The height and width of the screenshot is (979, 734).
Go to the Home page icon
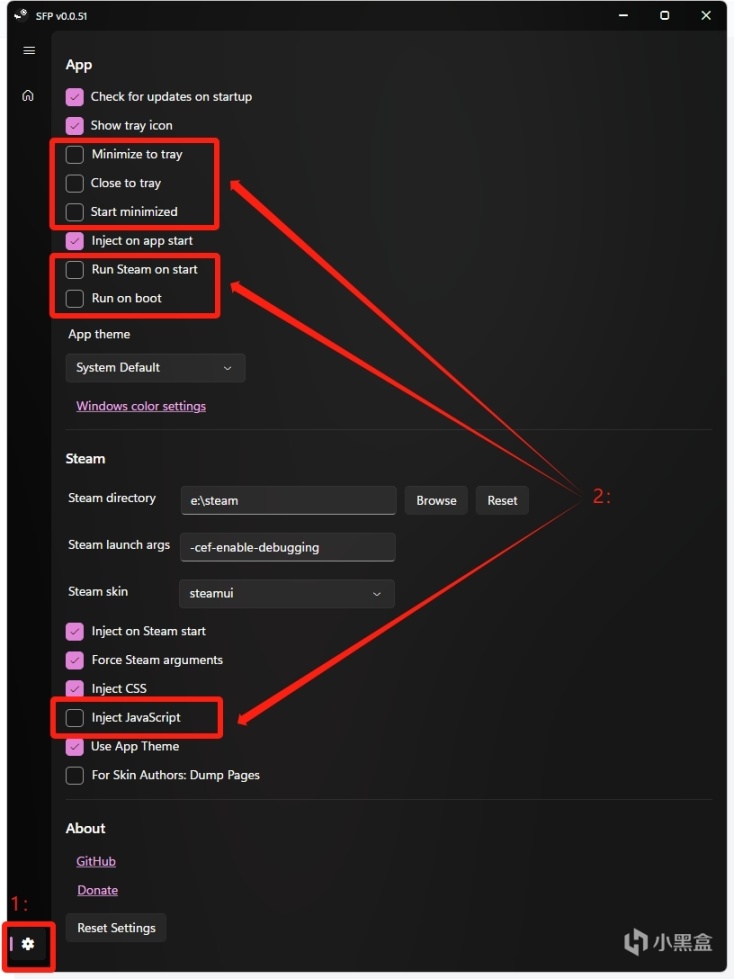pyautogui.click(x=28, y=96)
